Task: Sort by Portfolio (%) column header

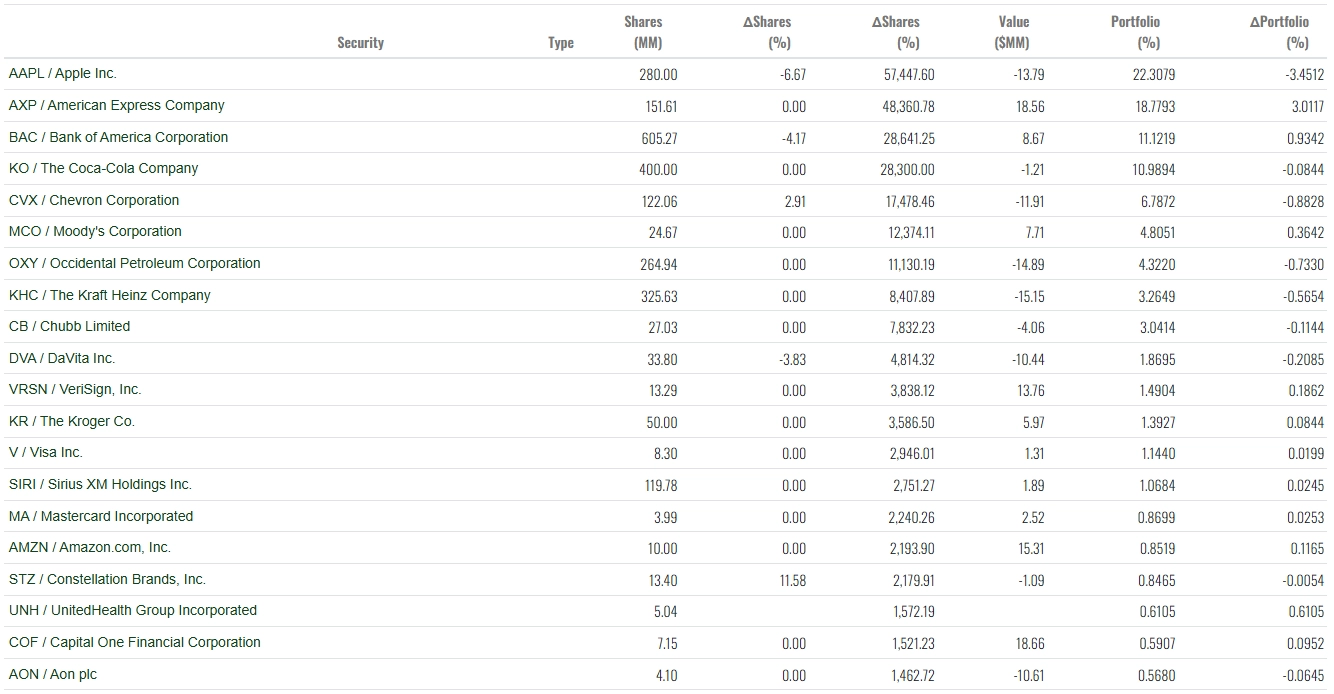Action: click(1135, 32)
